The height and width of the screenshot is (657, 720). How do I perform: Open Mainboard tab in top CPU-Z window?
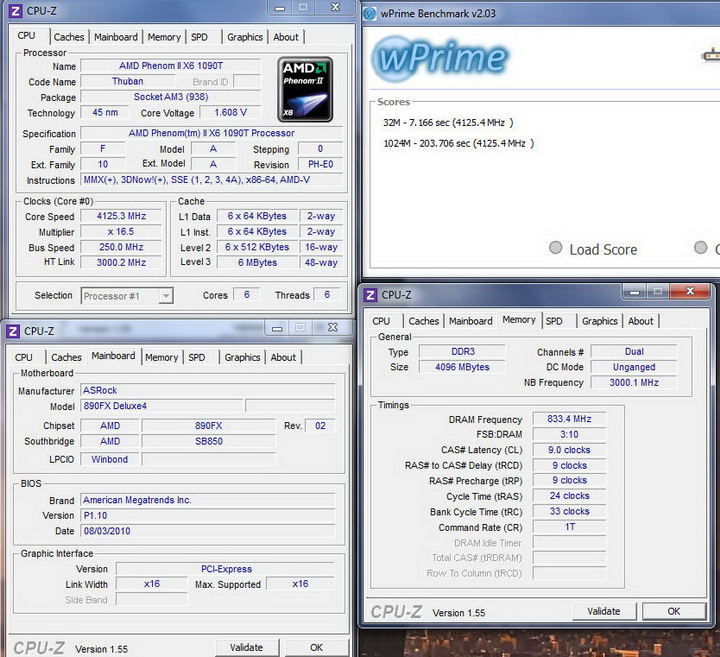click(x=116, y=37)
